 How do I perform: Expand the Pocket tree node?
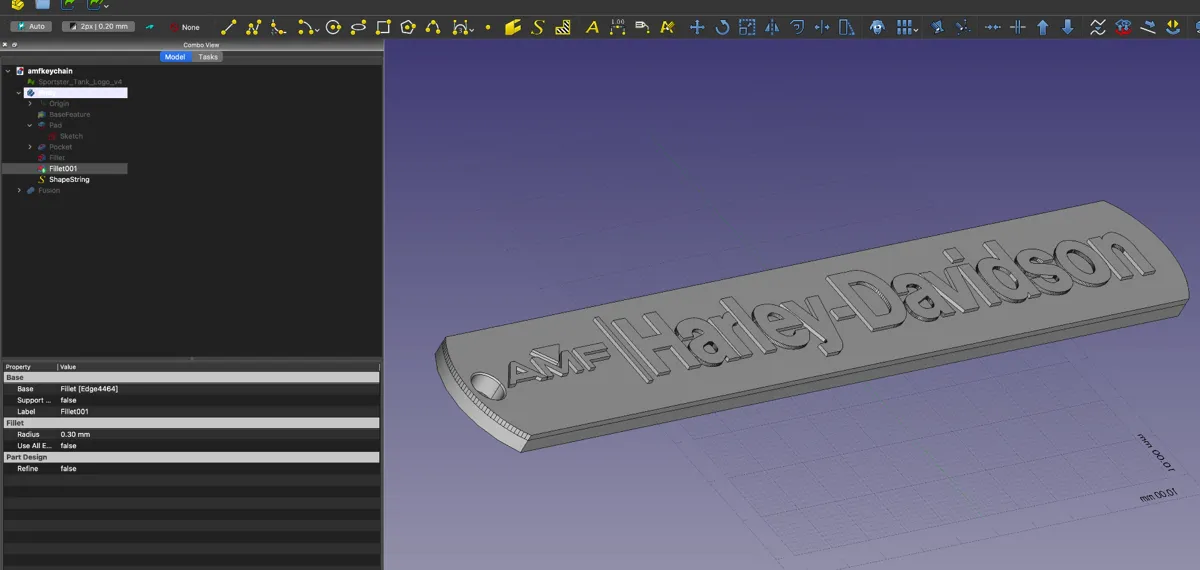pos(30,147)
